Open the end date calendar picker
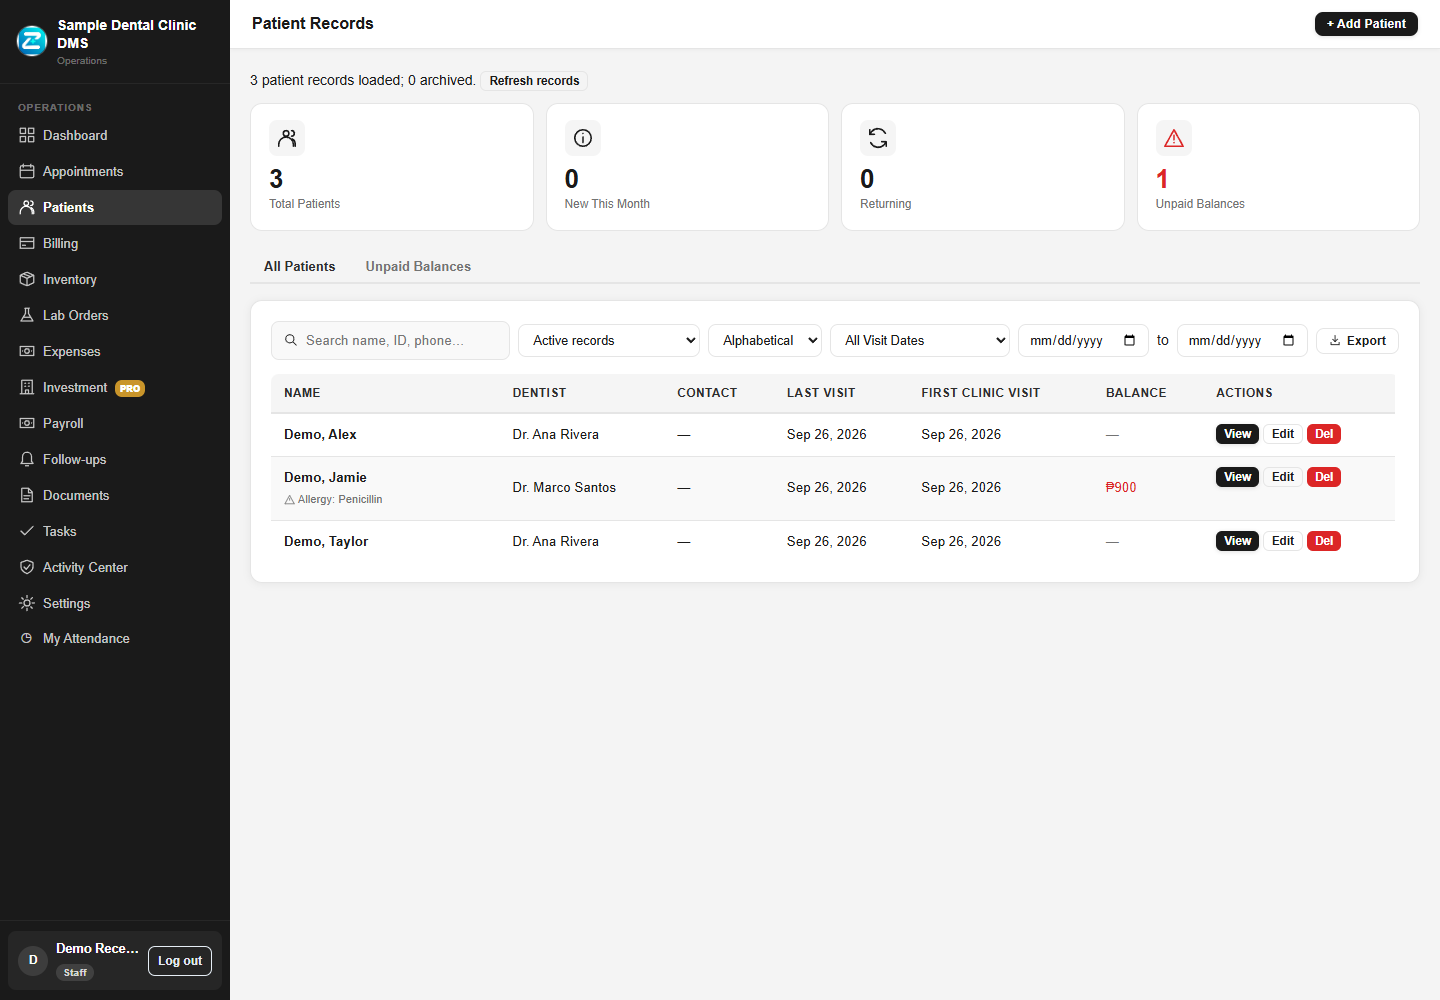 pos(1289,340)
